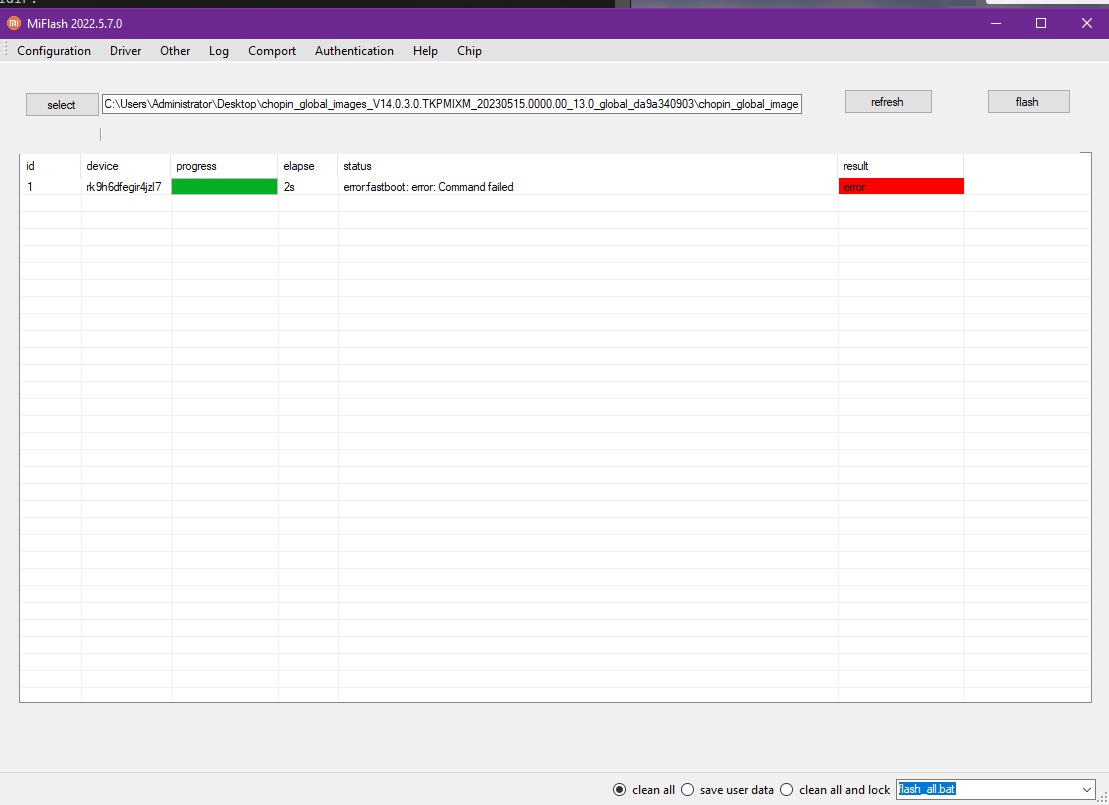Click the flash button
1109x805 pixels.
pyautogui.click(x=1028, y=102)
